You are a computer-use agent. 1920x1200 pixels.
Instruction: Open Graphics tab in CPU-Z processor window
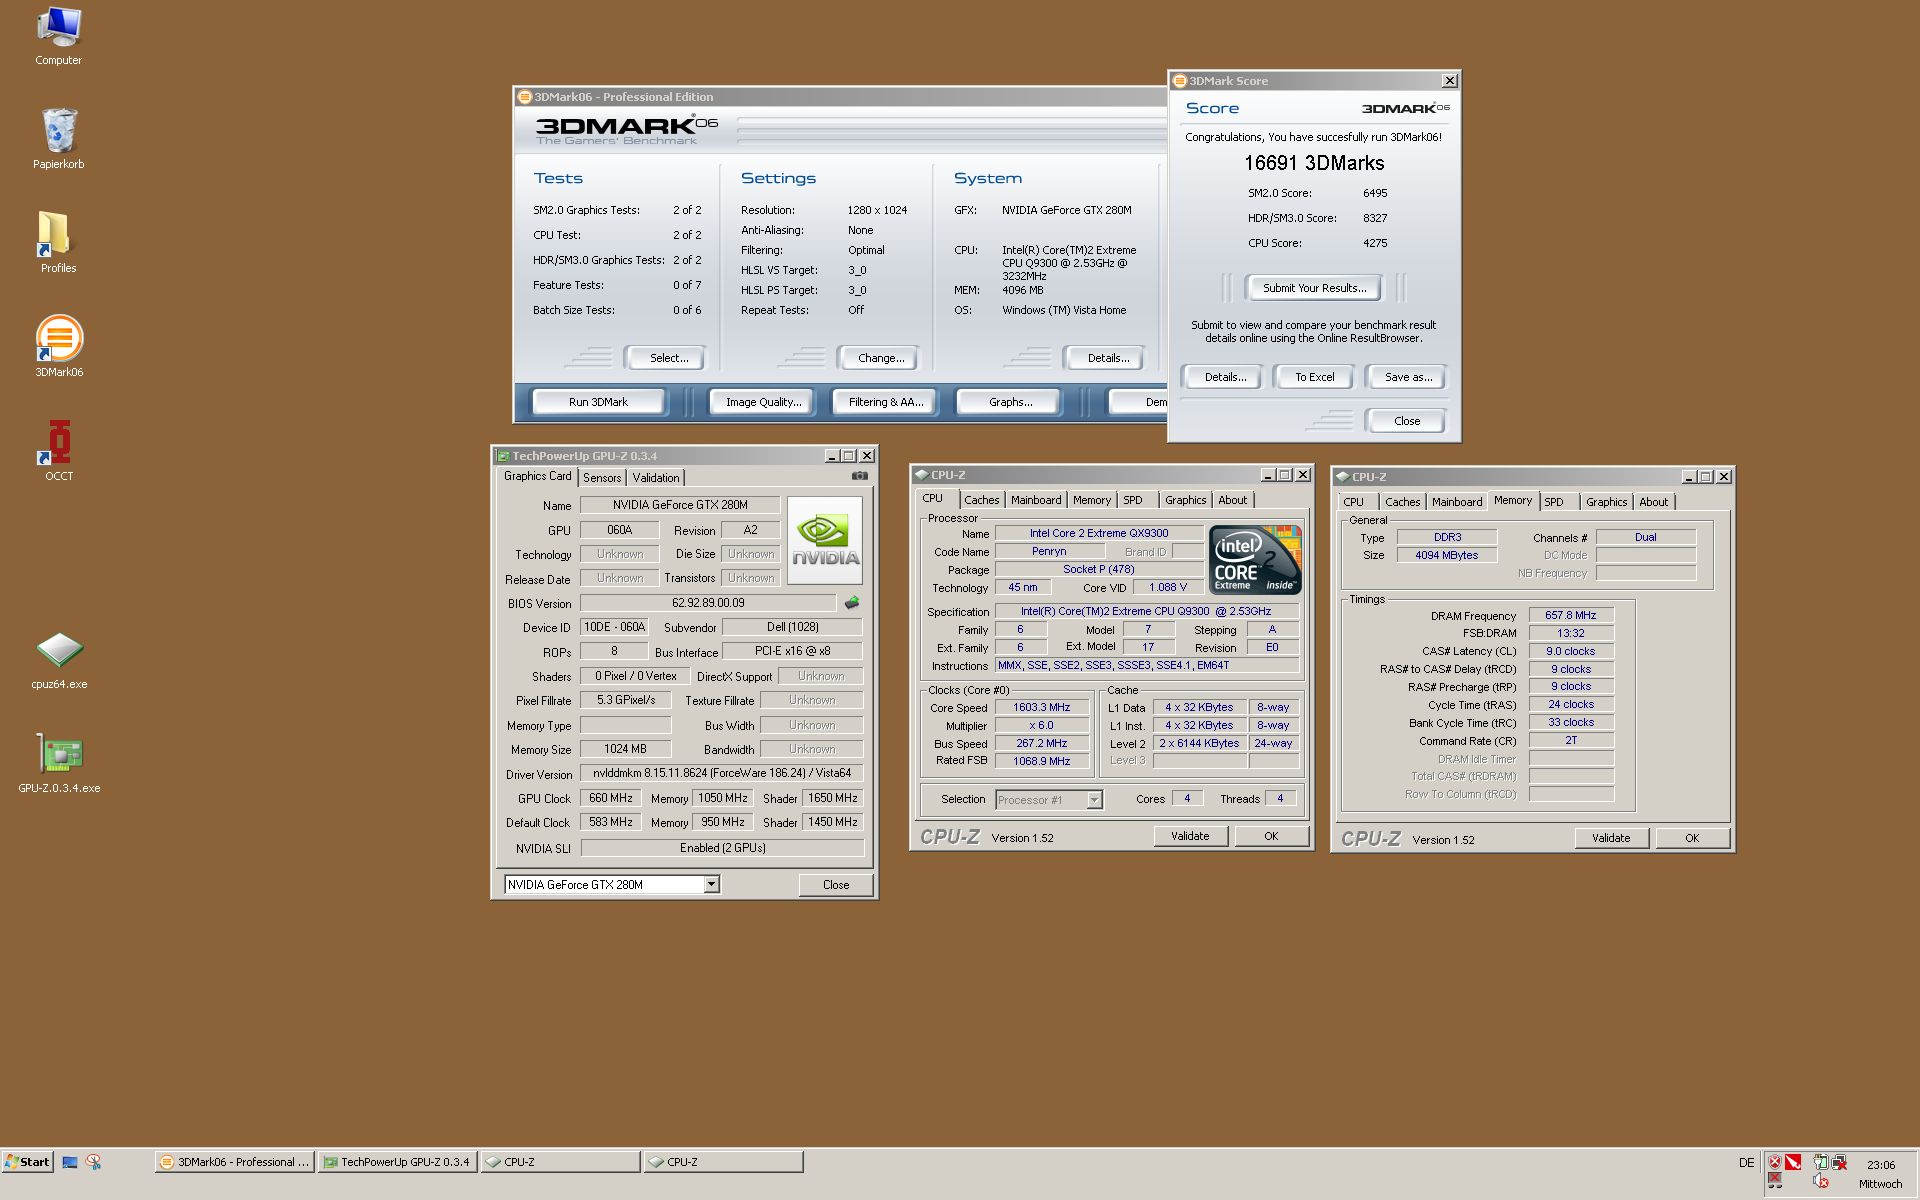pyautogui.click(x=1185, y=500)
